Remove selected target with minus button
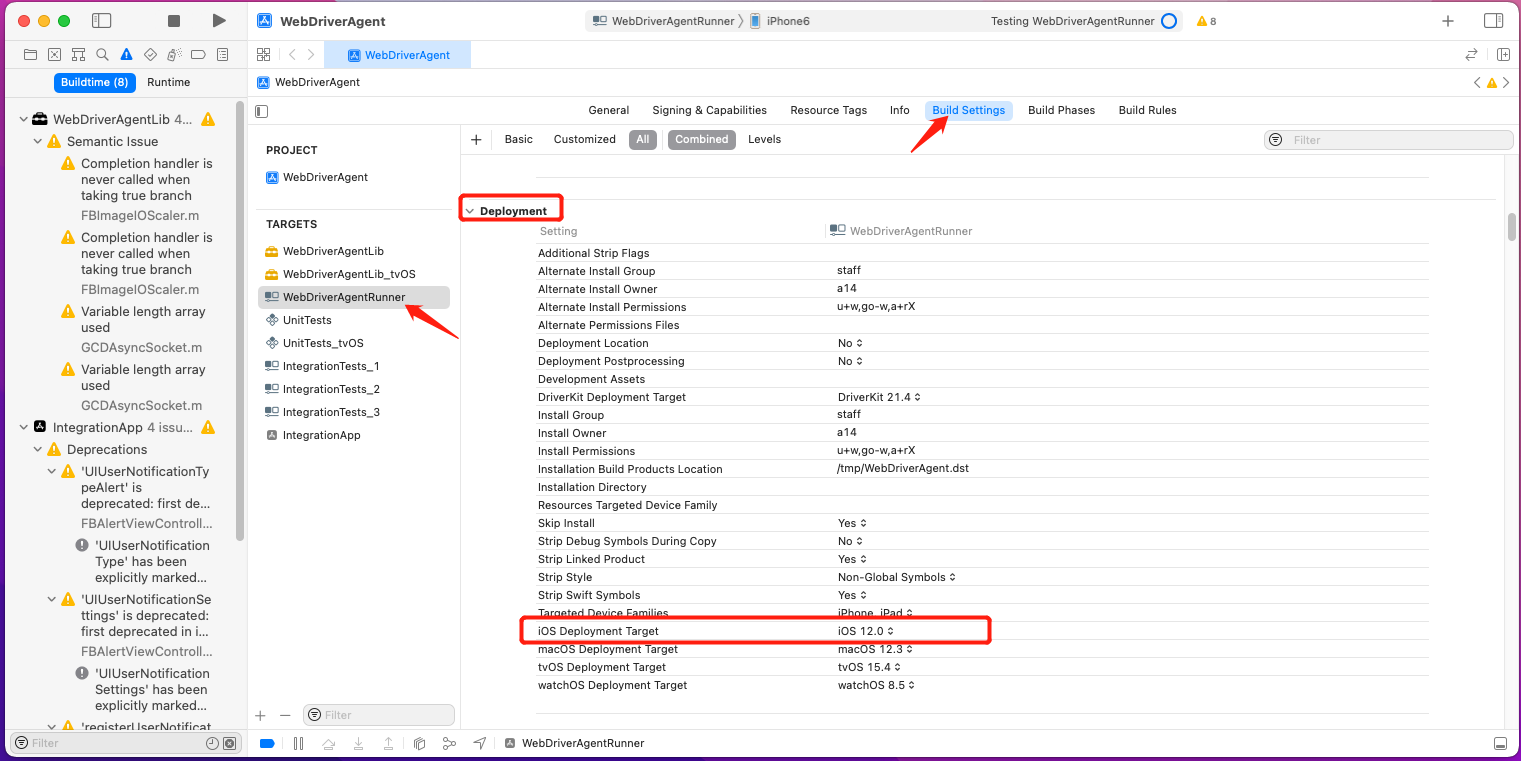 tap(285, 715)
